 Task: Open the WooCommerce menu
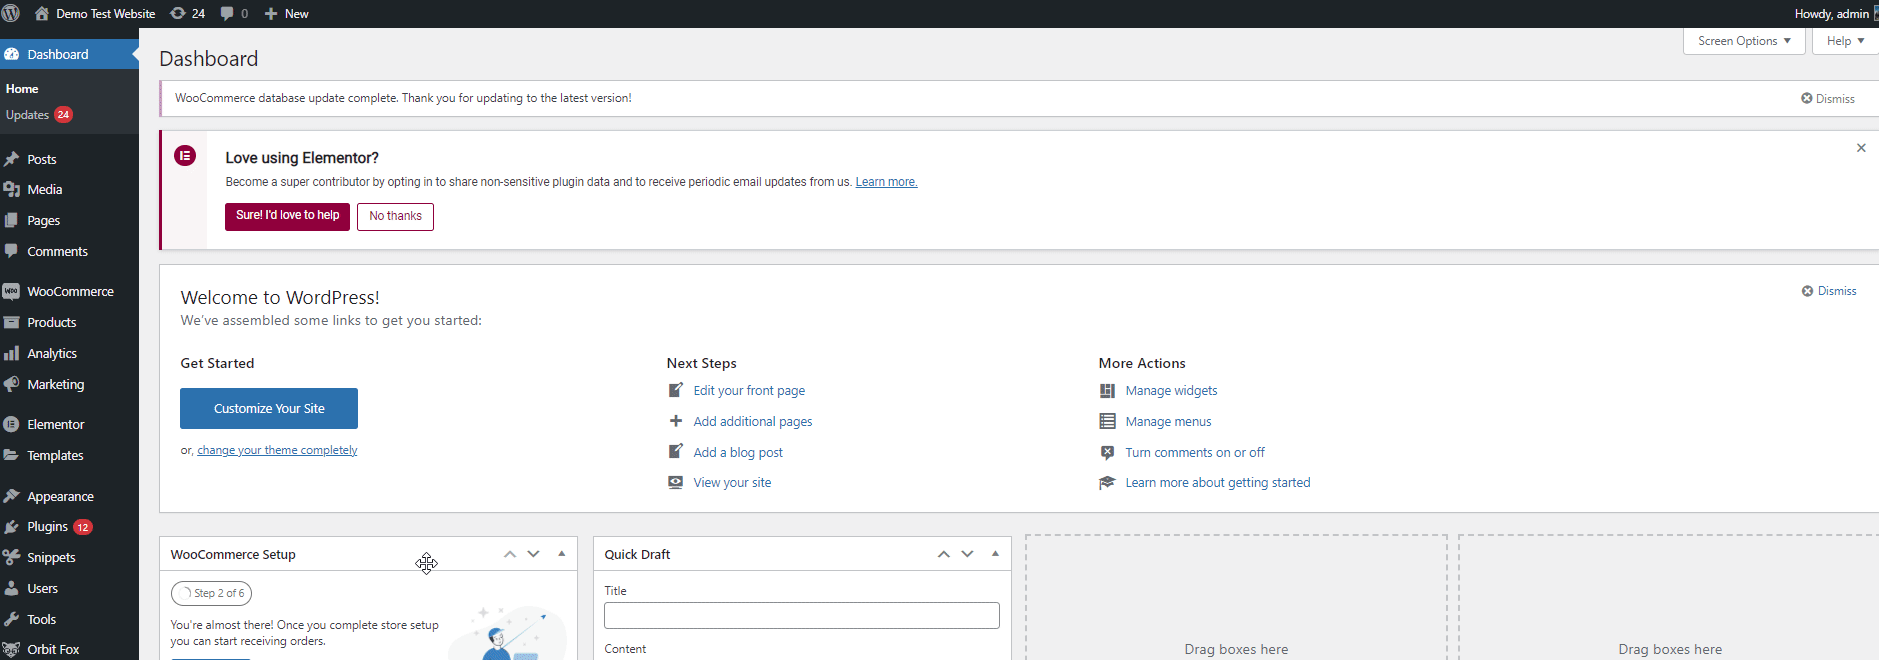point(69,291)
